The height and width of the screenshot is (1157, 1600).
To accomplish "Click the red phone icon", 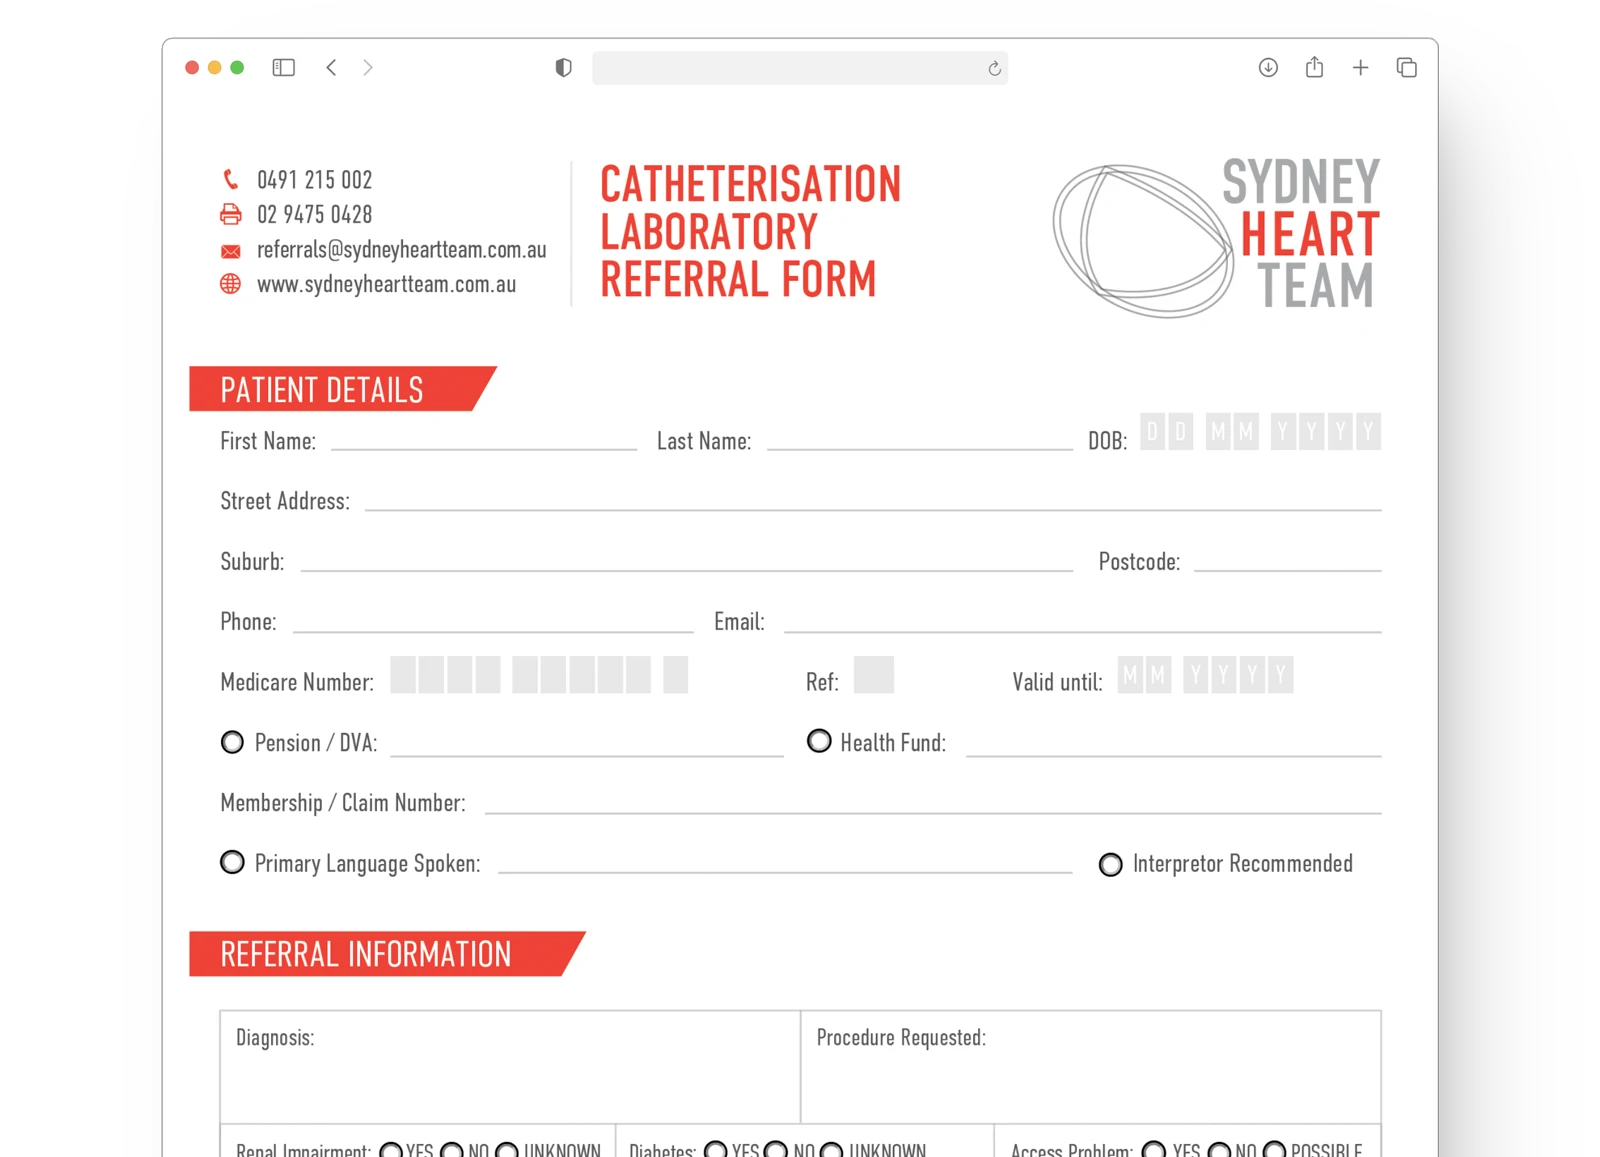I will [x=231, y=179].
